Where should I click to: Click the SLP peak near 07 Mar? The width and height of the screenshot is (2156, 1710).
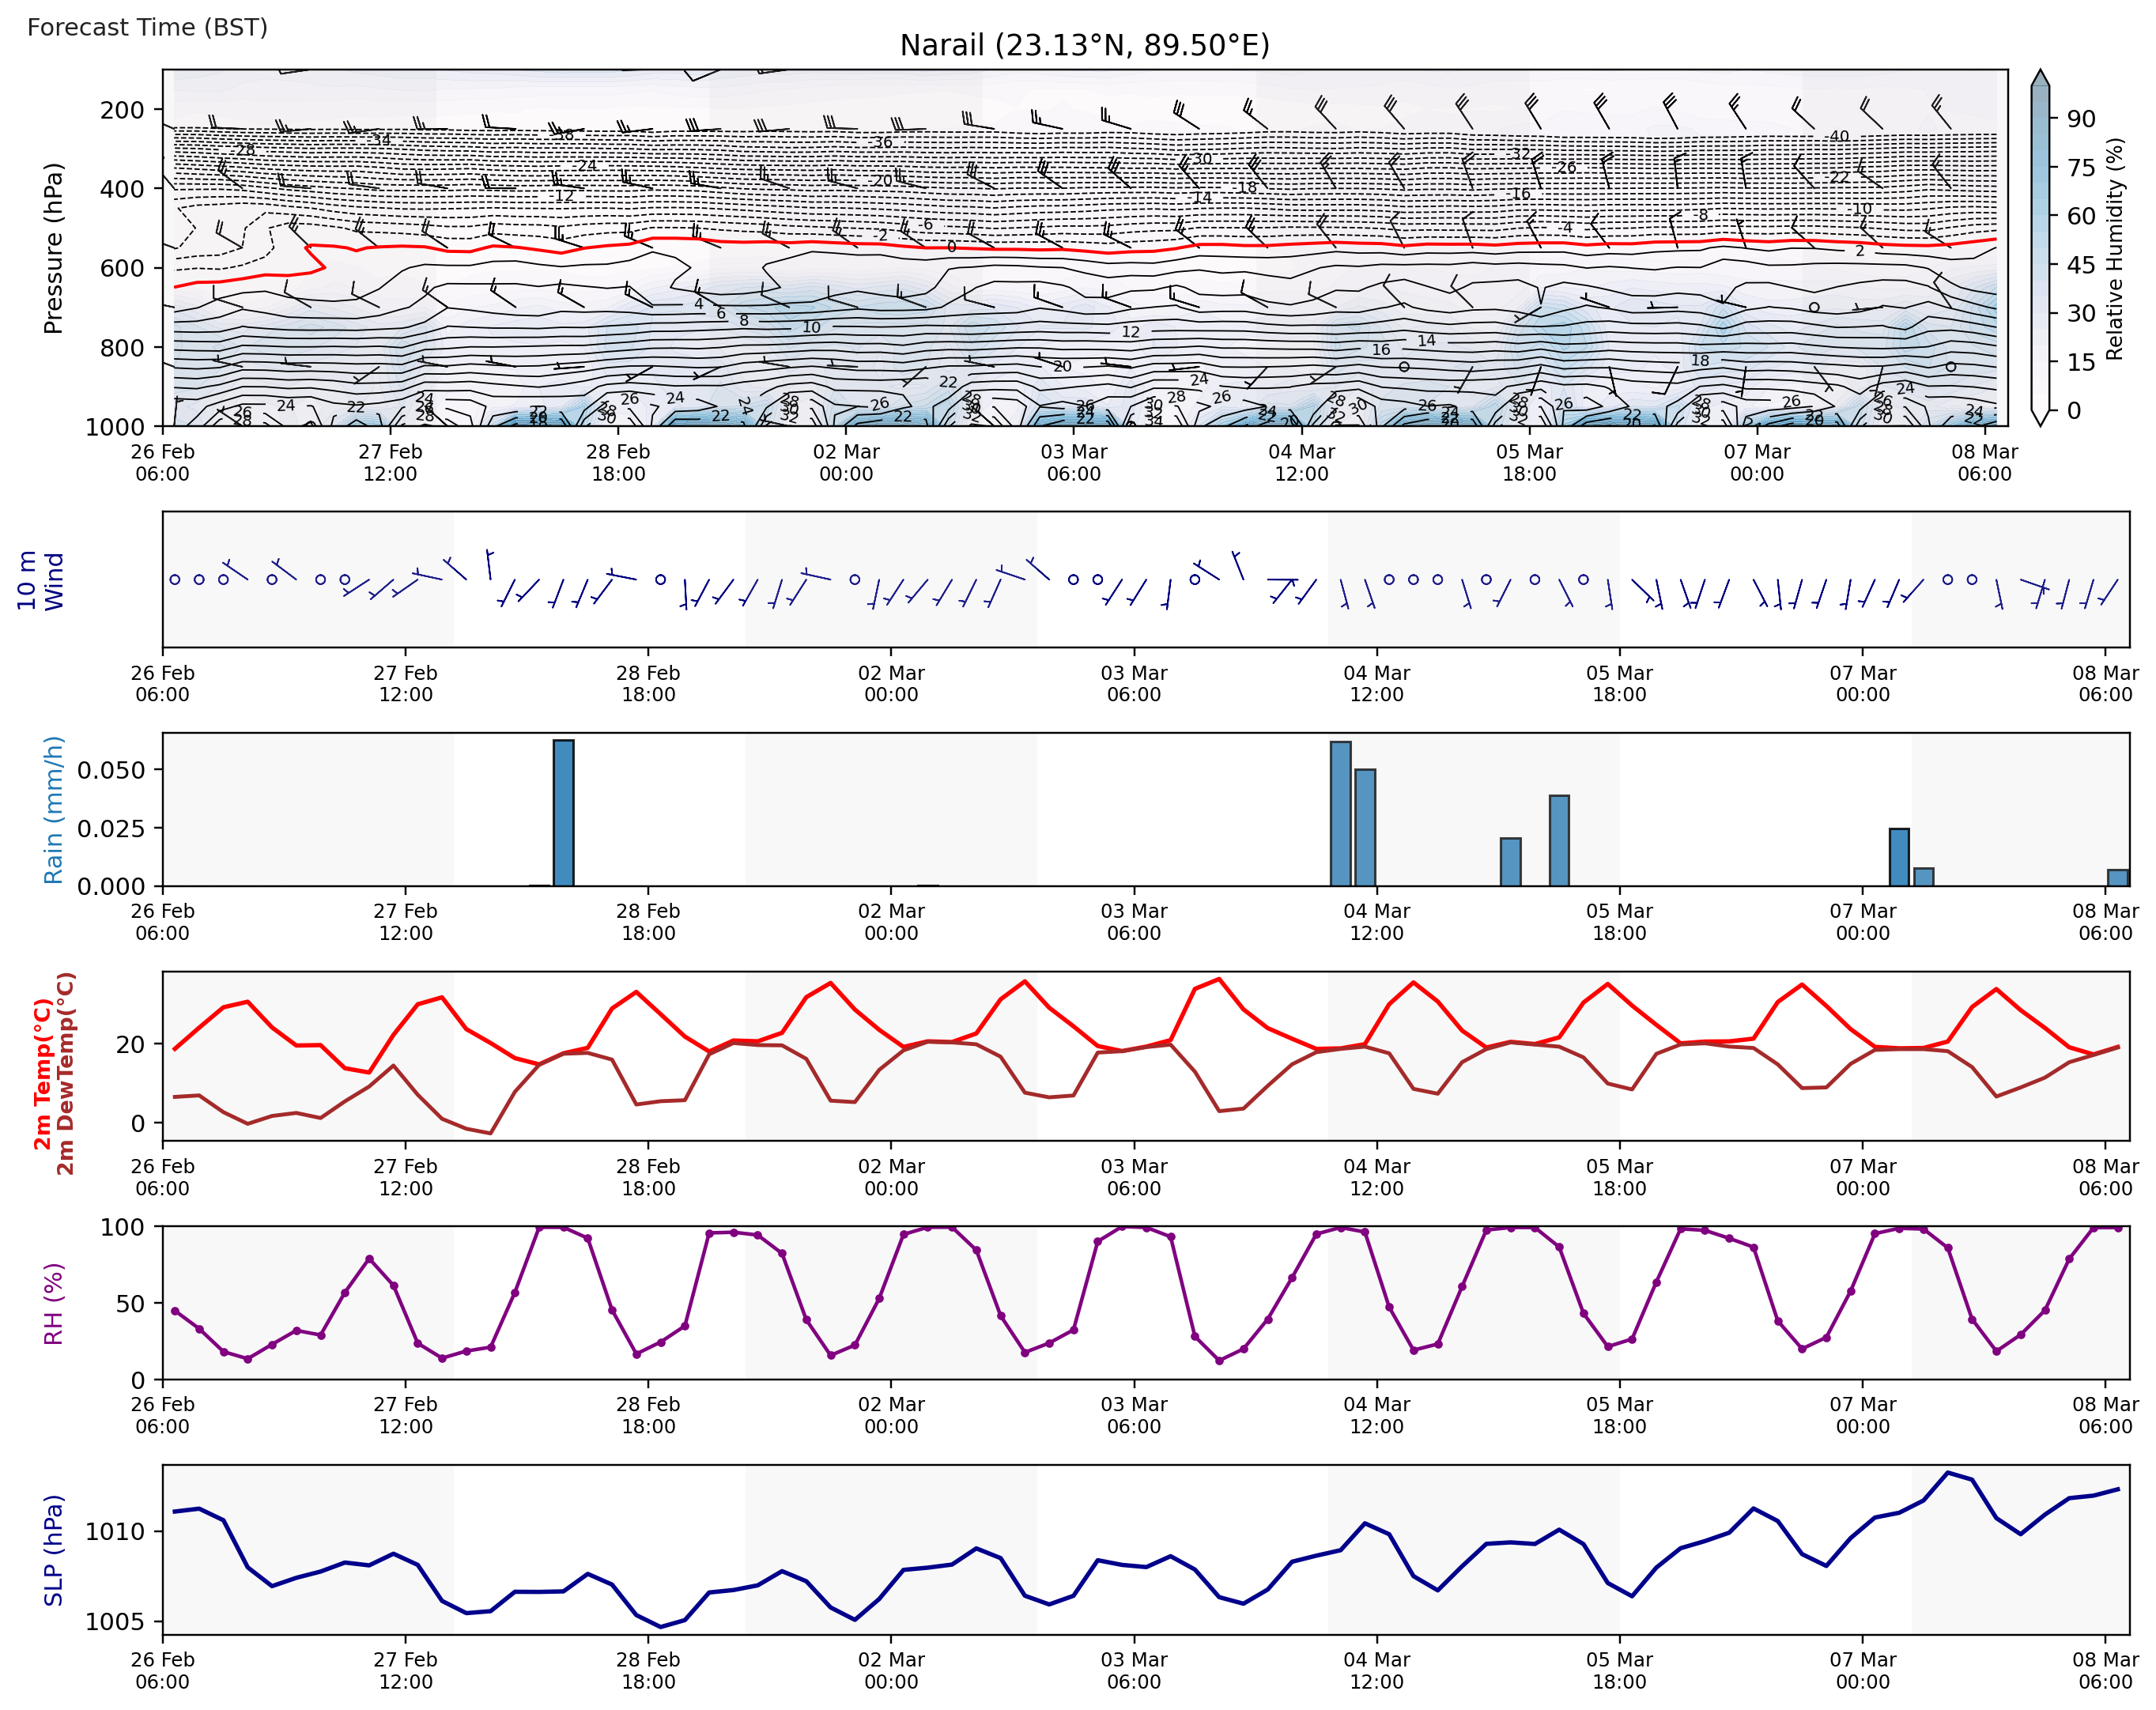(x=1947, y=1473)
